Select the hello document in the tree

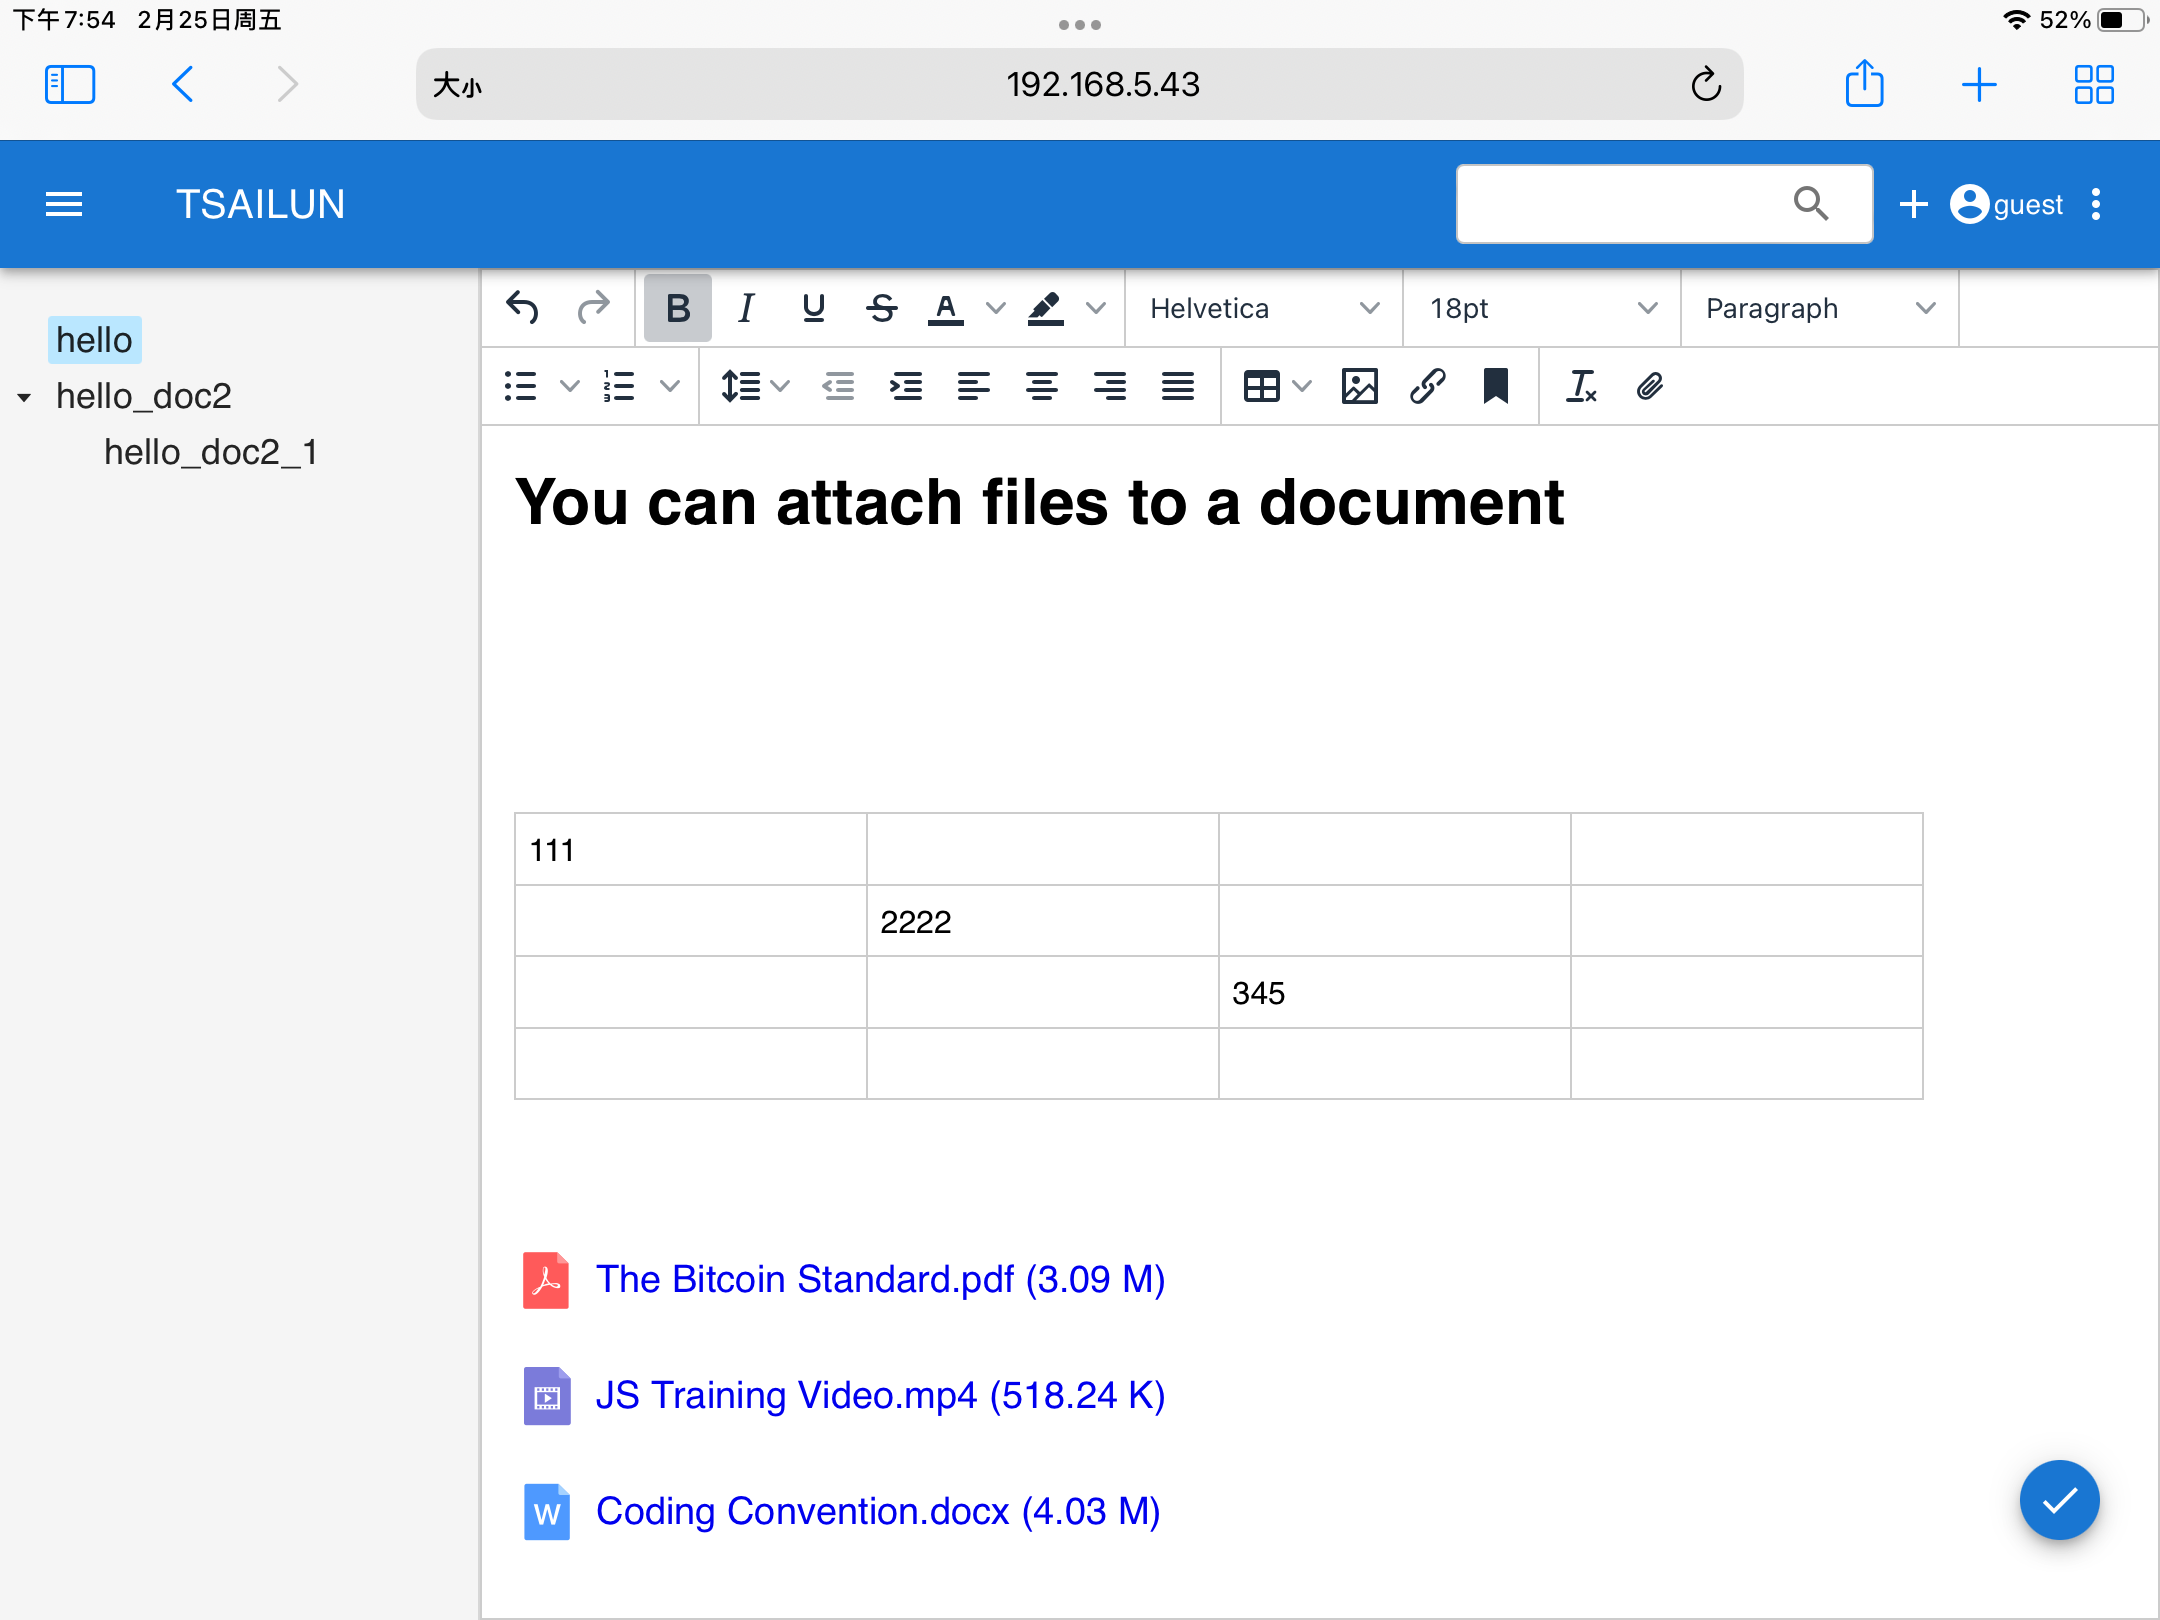94,340
